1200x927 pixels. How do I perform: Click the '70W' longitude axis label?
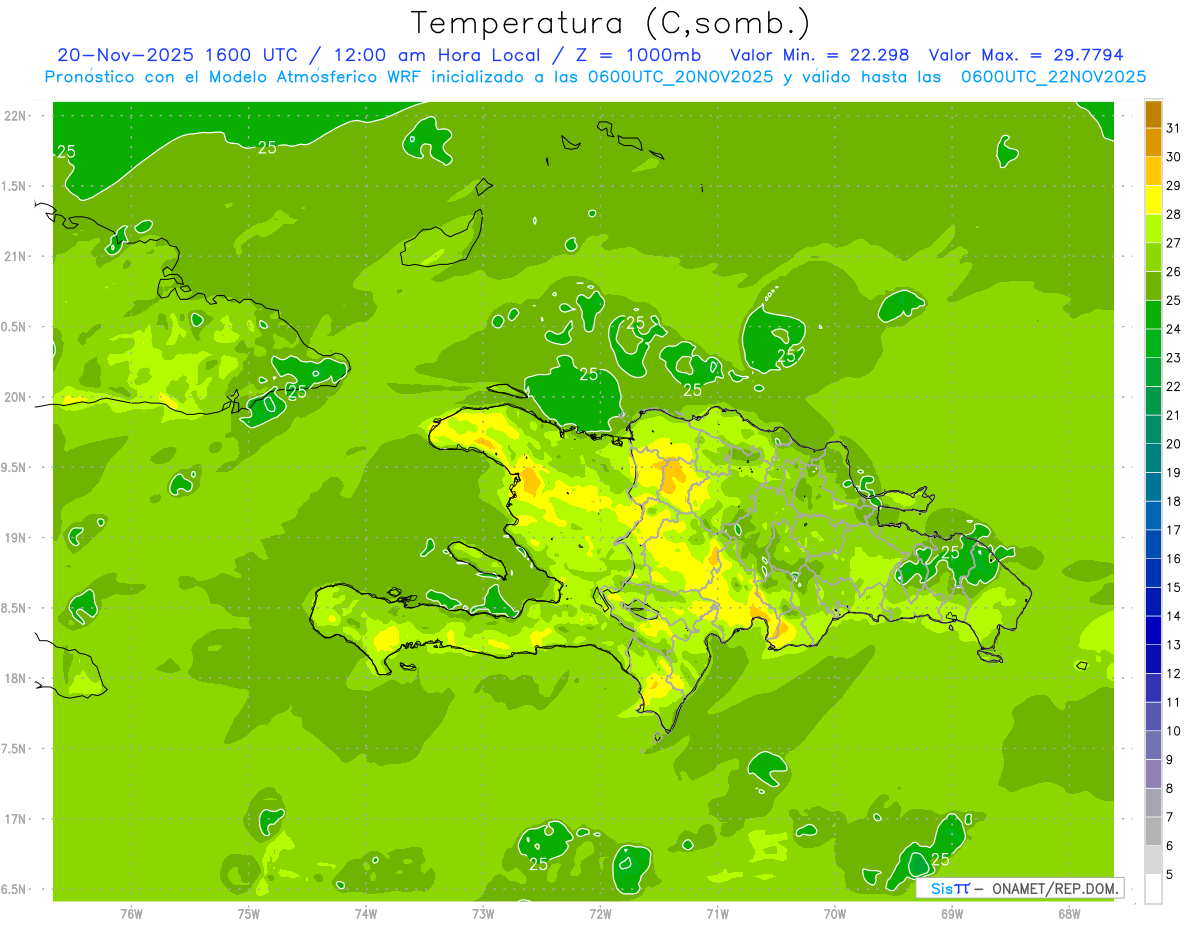835,914
